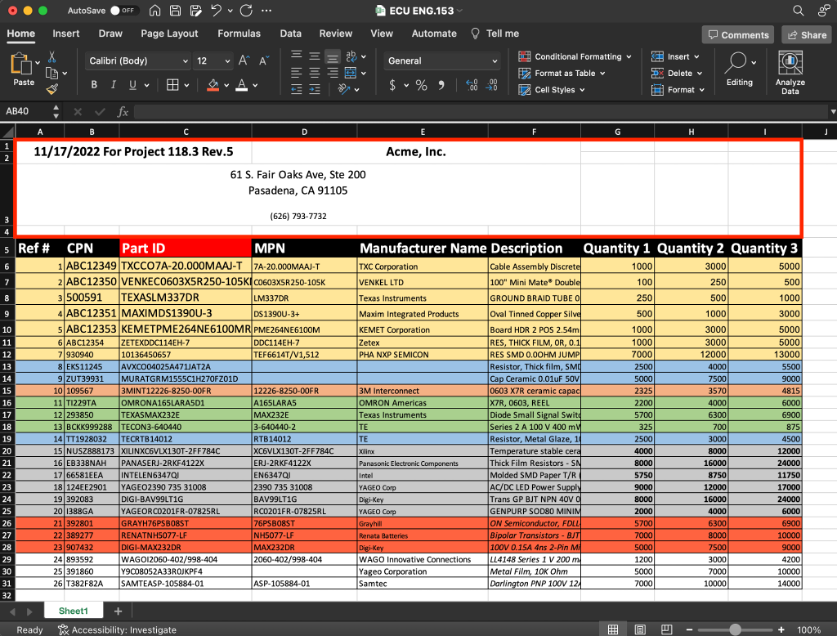The height and width of the screenshot is (636, 838).
Task: Open the Editing tools group
Action: (740, 69)
